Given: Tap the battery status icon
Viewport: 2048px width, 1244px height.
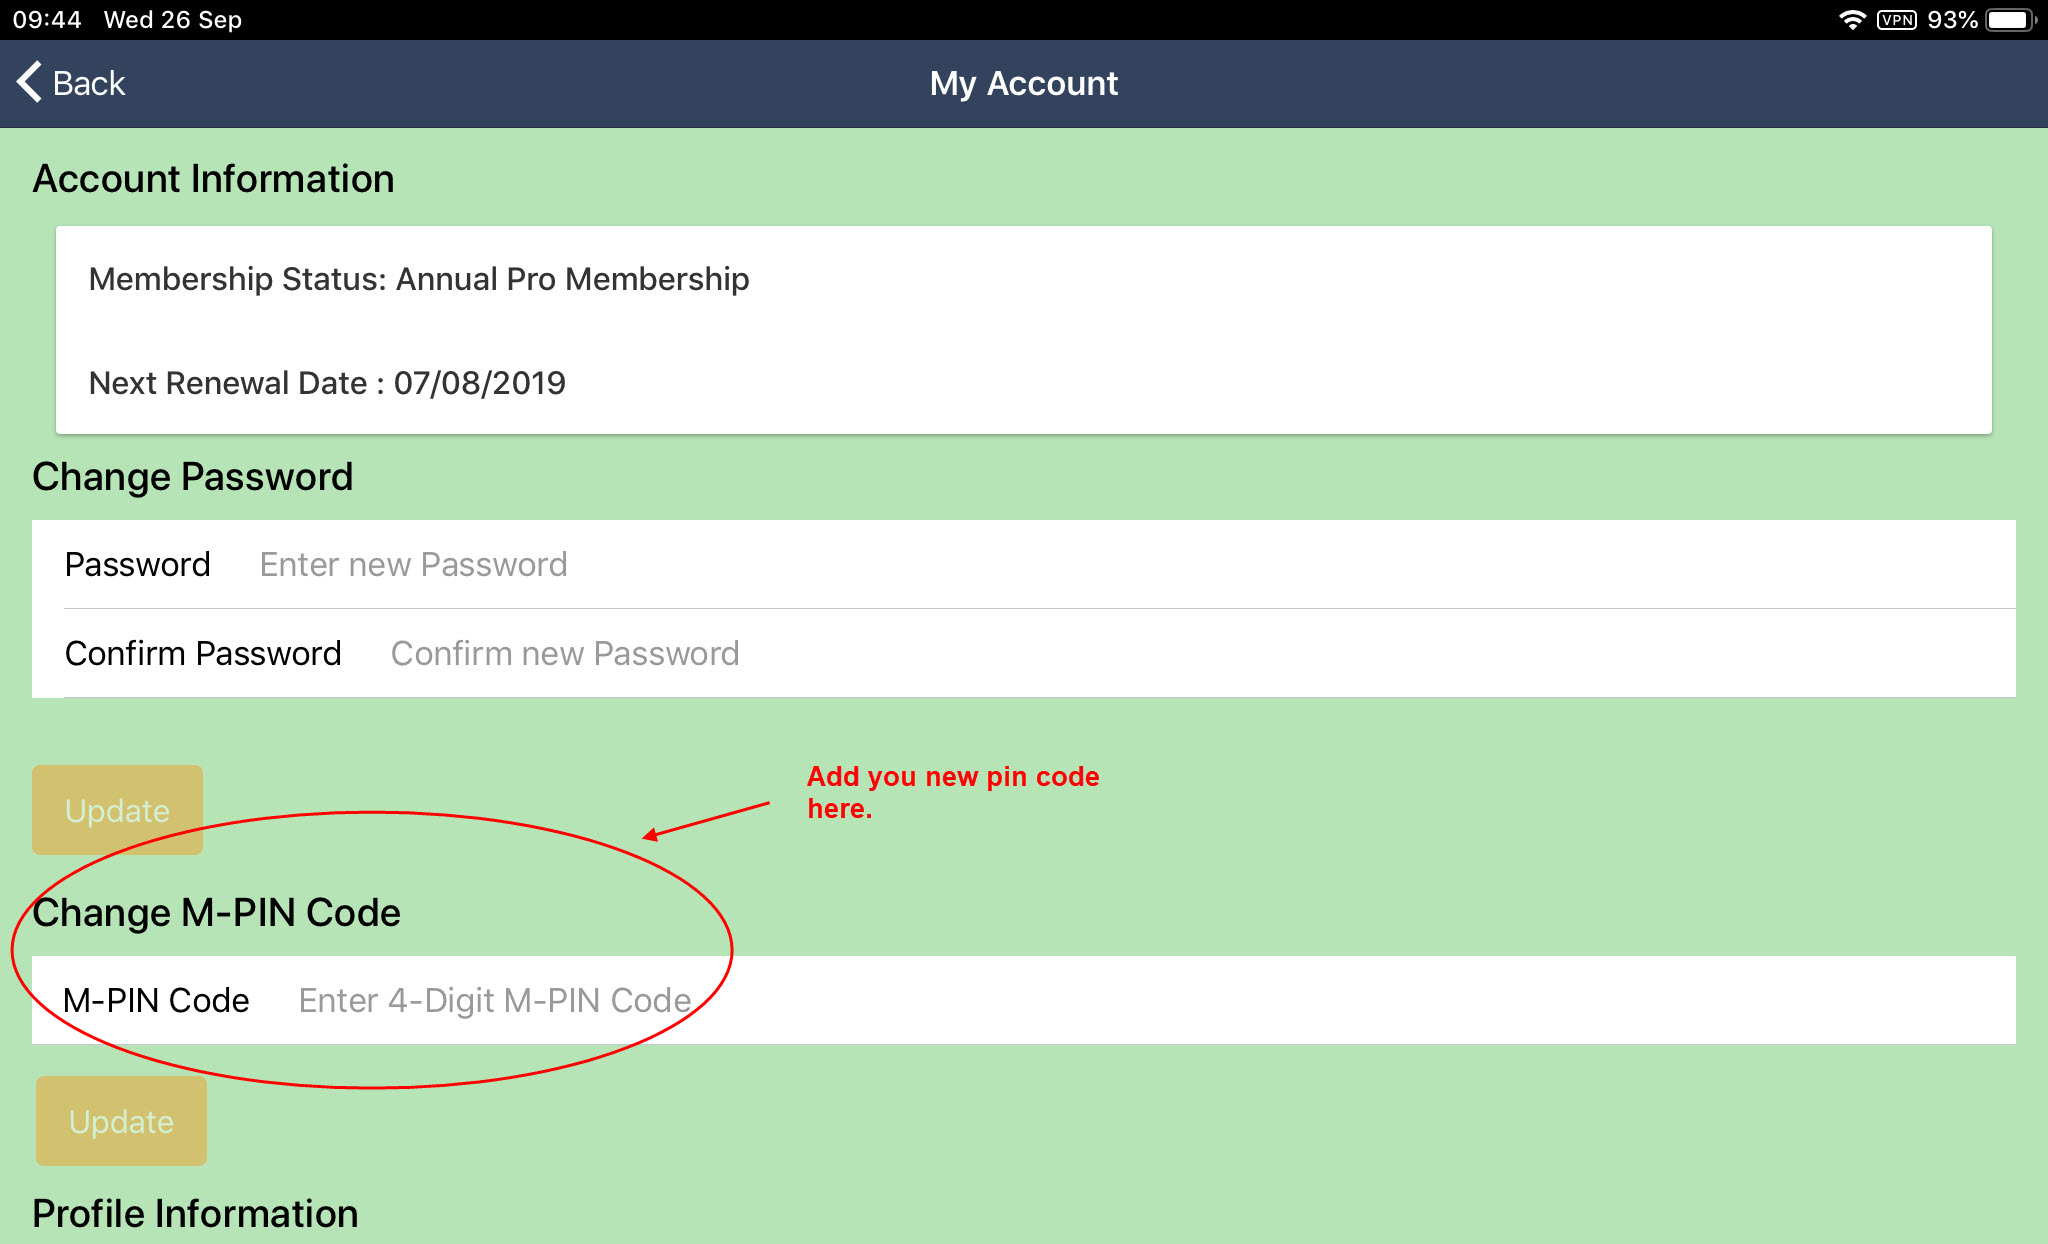Looking at the screenshot, I should [2010, 20].
